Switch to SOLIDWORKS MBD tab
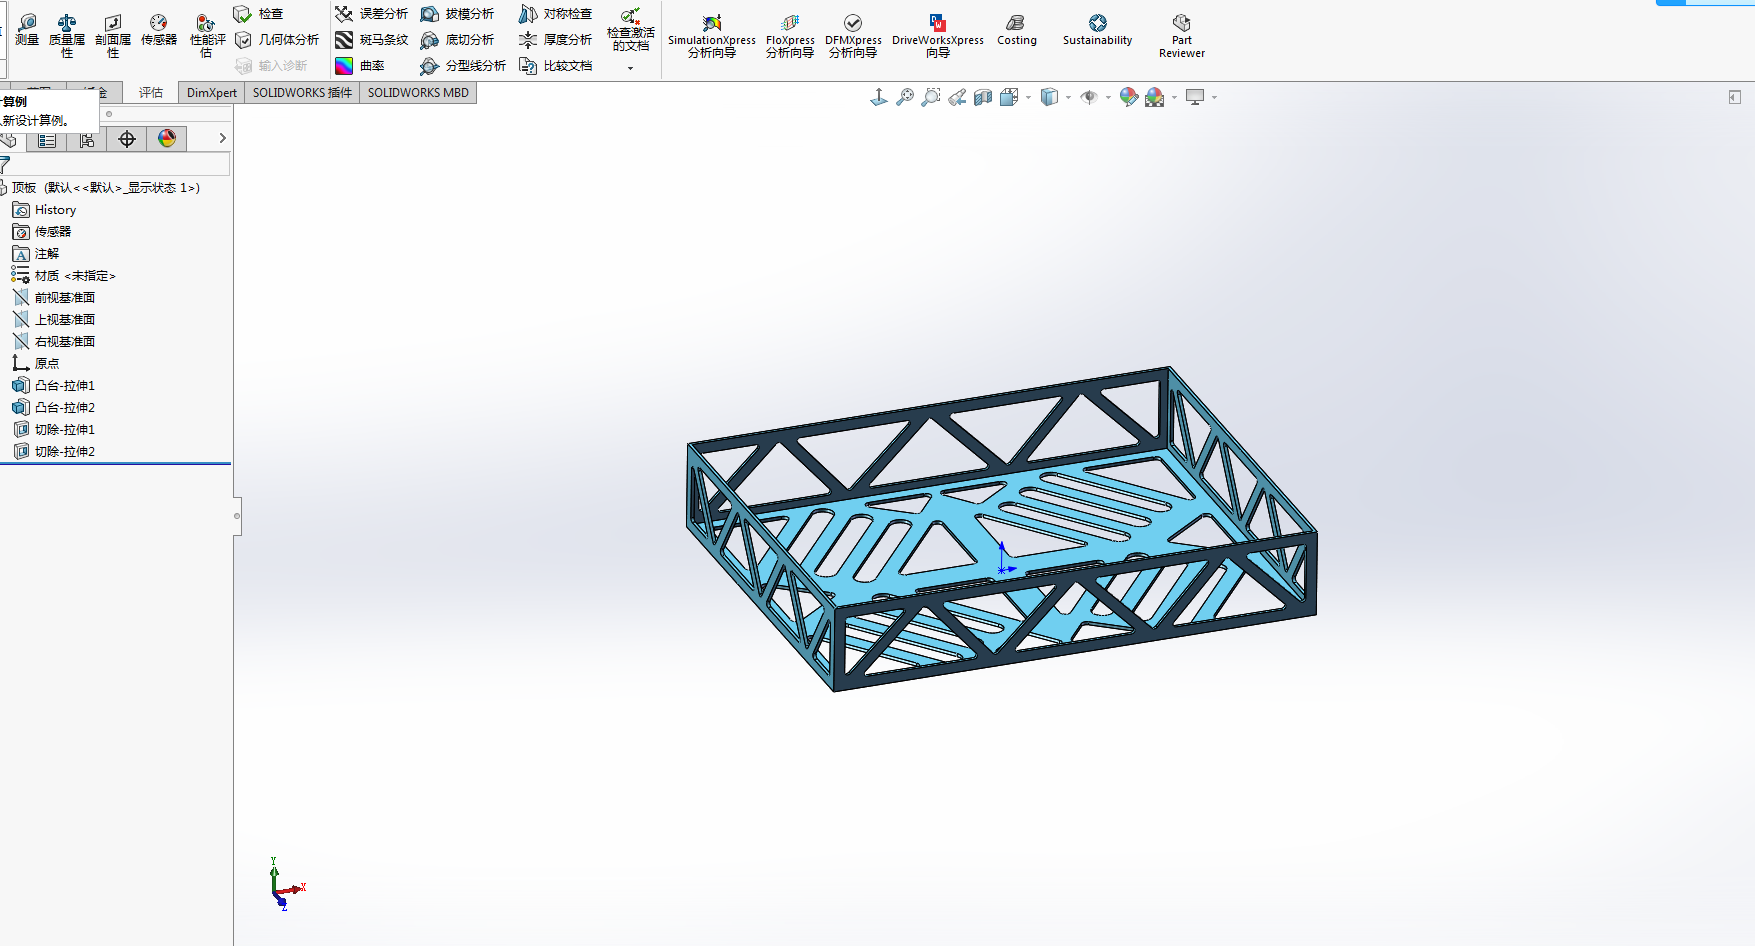 click(x=418, y=92)
